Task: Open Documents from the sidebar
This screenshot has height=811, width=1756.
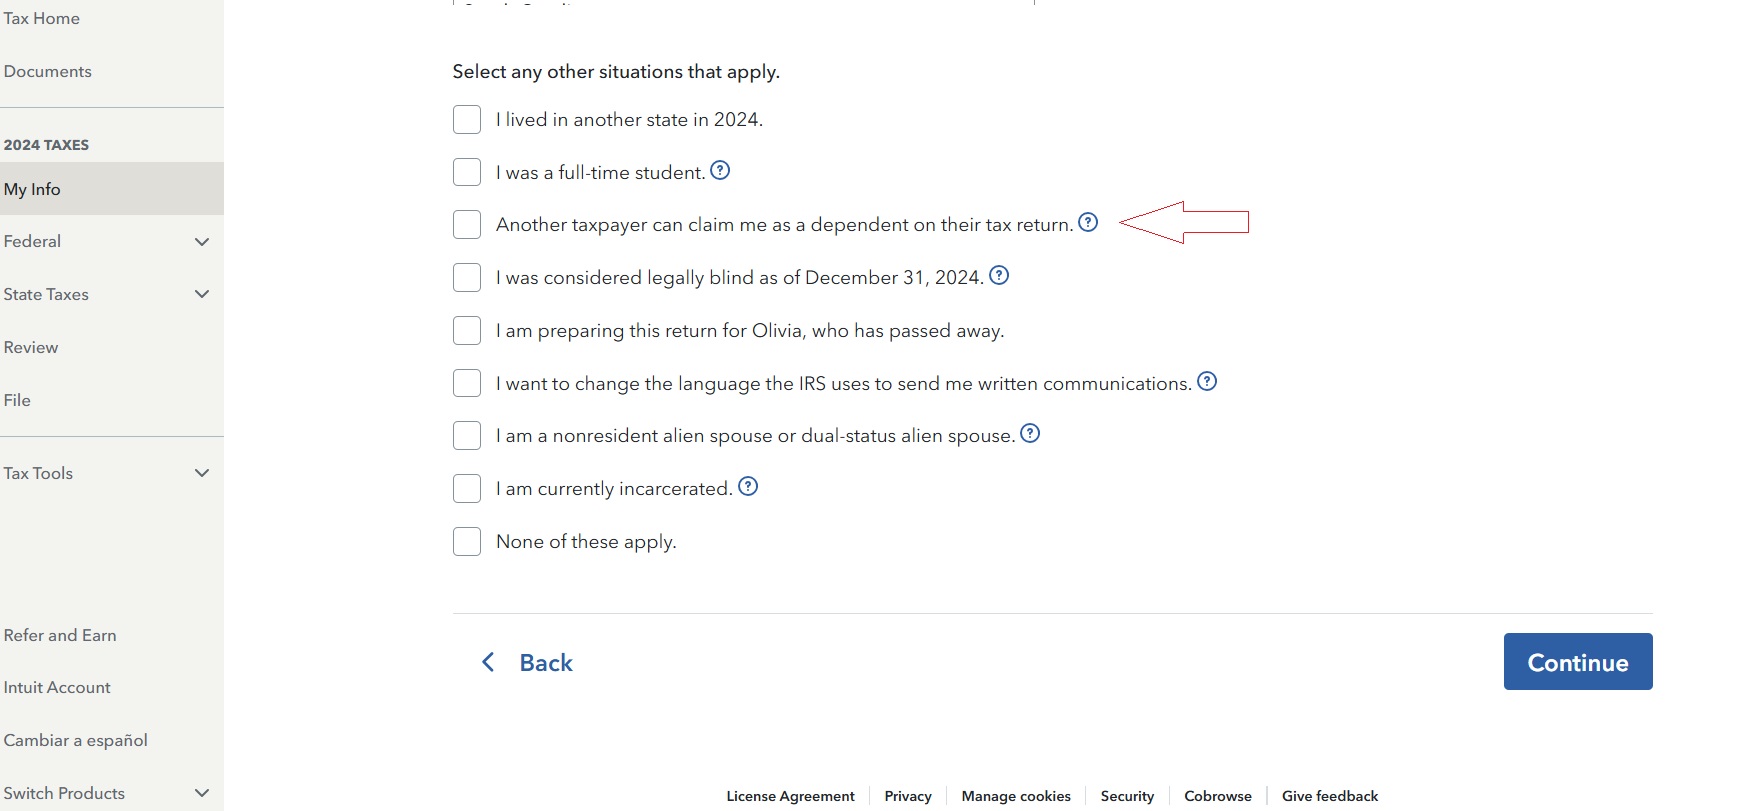Action: 48,71
